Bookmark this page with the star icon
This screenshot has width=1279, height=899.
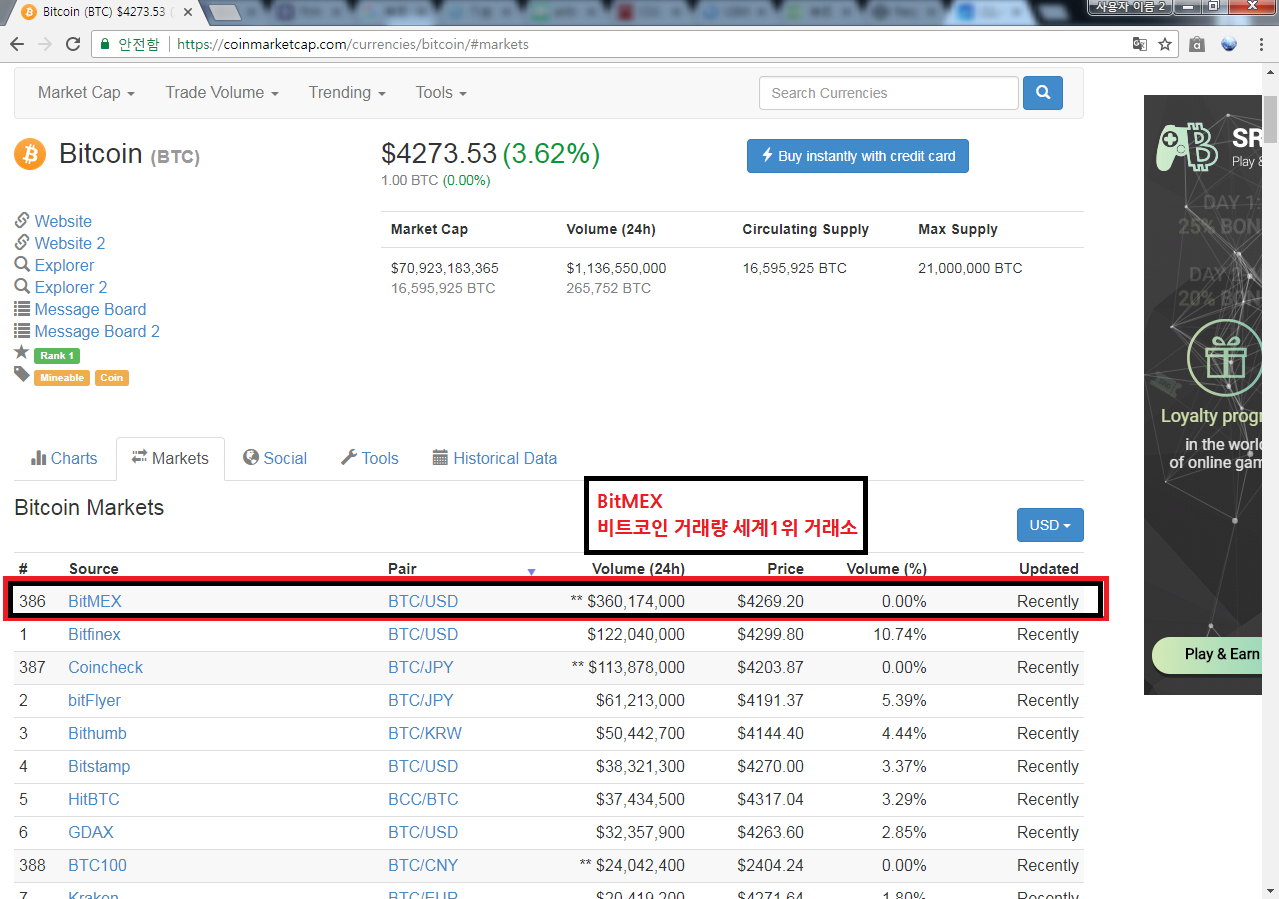pos(1165,44)
